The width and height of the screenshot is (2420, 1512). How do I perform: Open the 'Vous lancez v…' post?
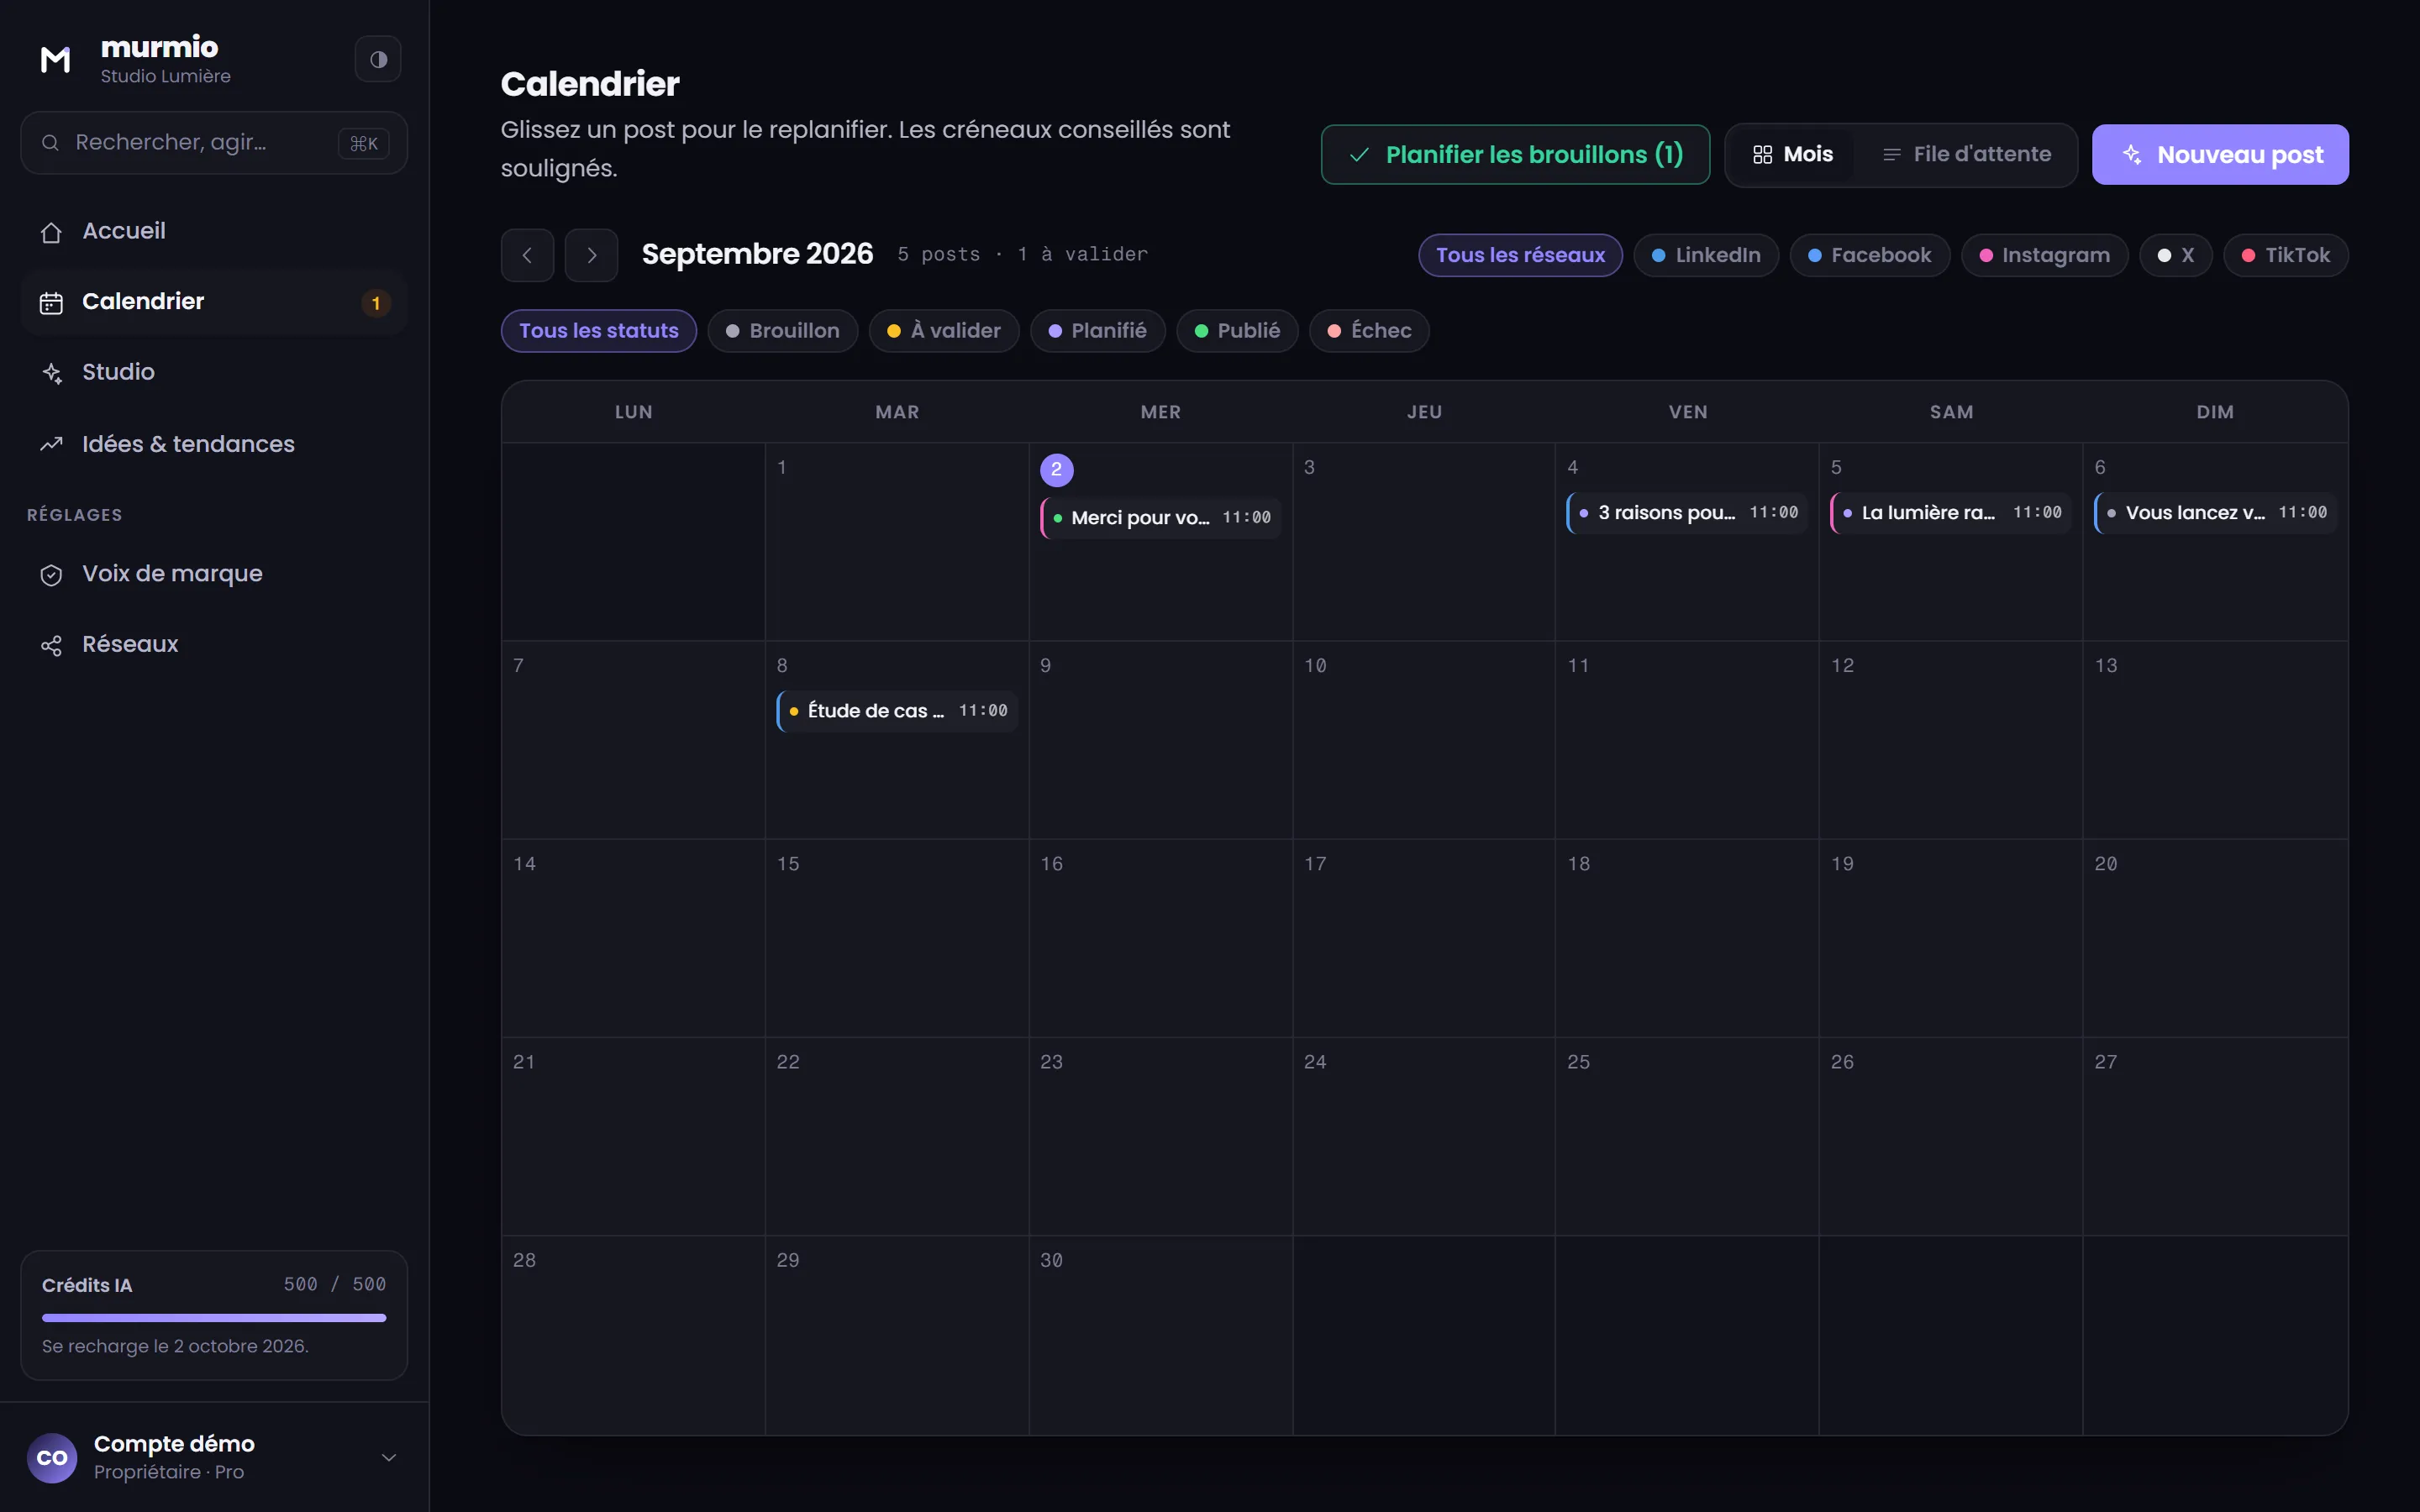coord(2215,513)
